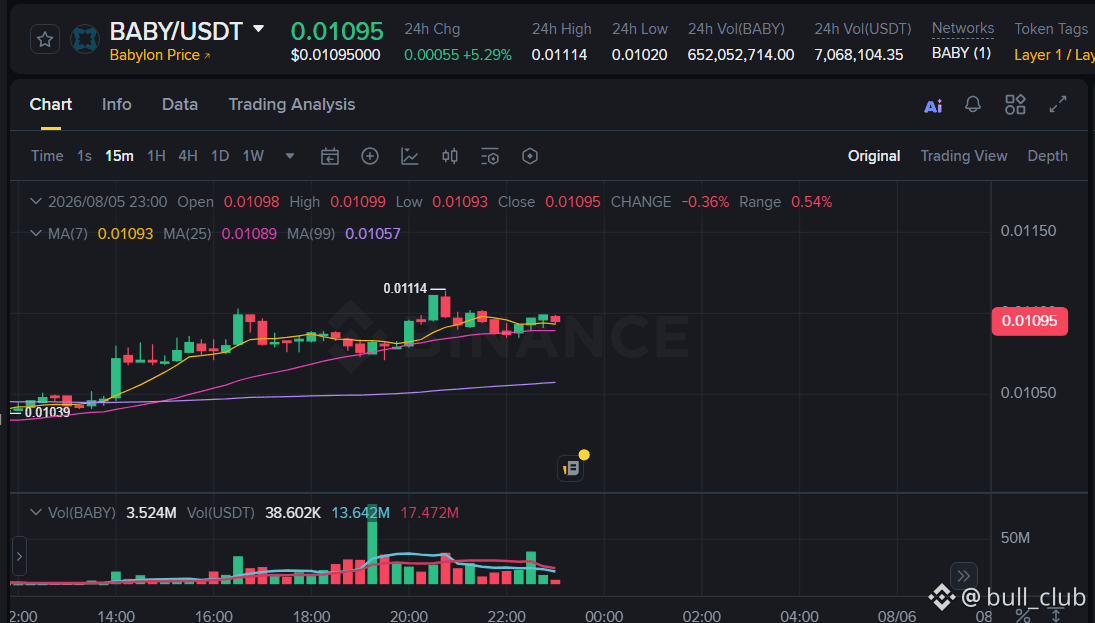This screenshot has width=1095, height=623.
Task: Open more intervals dropdown arrow
Action: tap(290, 156)
